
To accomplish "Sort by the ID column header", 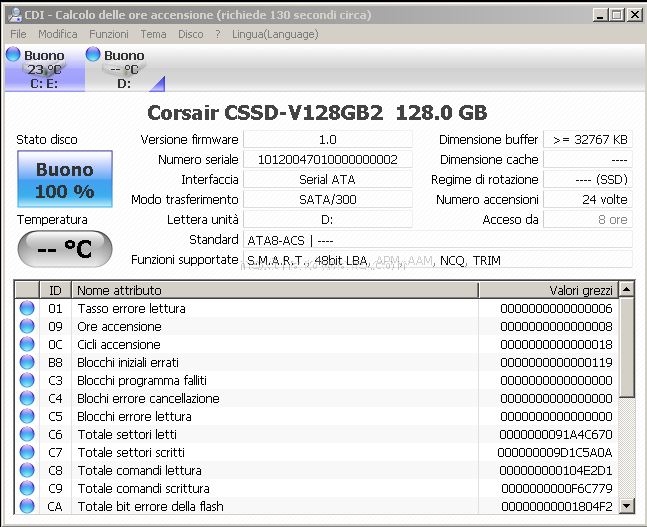I will [x=55, y=290].
